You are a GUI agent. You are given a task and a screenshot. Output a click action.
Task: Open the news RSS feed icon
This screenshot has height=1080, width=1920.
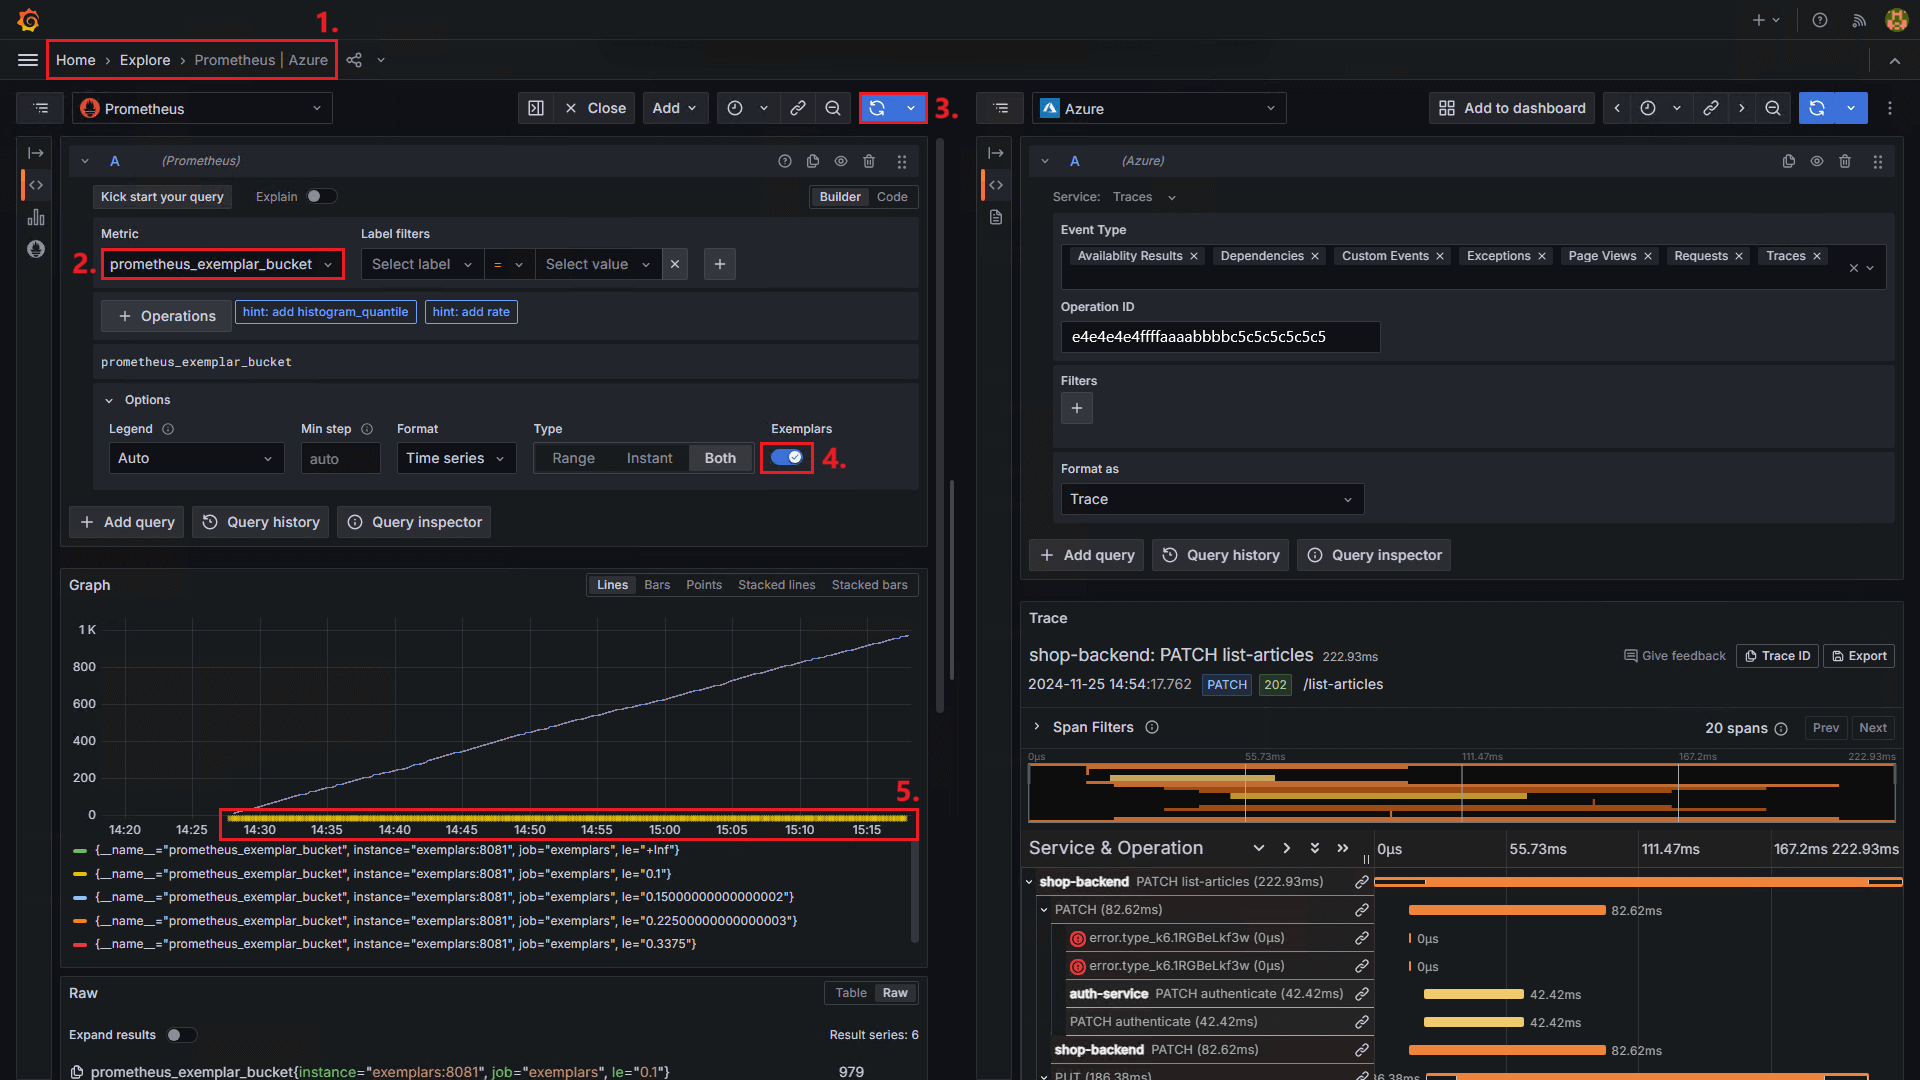(1859, 20)
